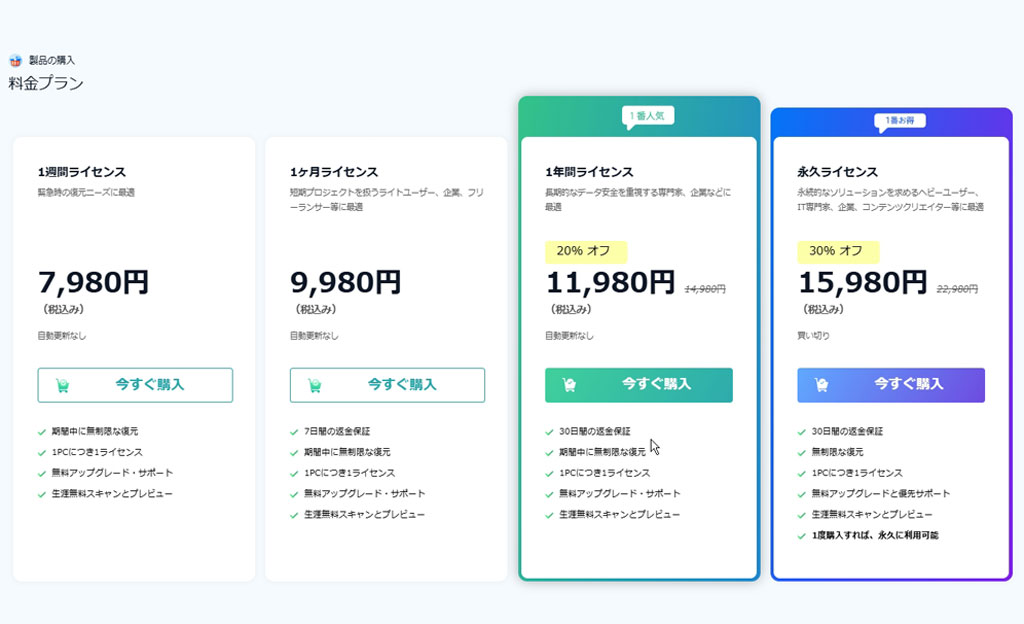Click the crossed-out 22,980円 original price
Viewport: 1024px width, 624px height.
(956, 289)
